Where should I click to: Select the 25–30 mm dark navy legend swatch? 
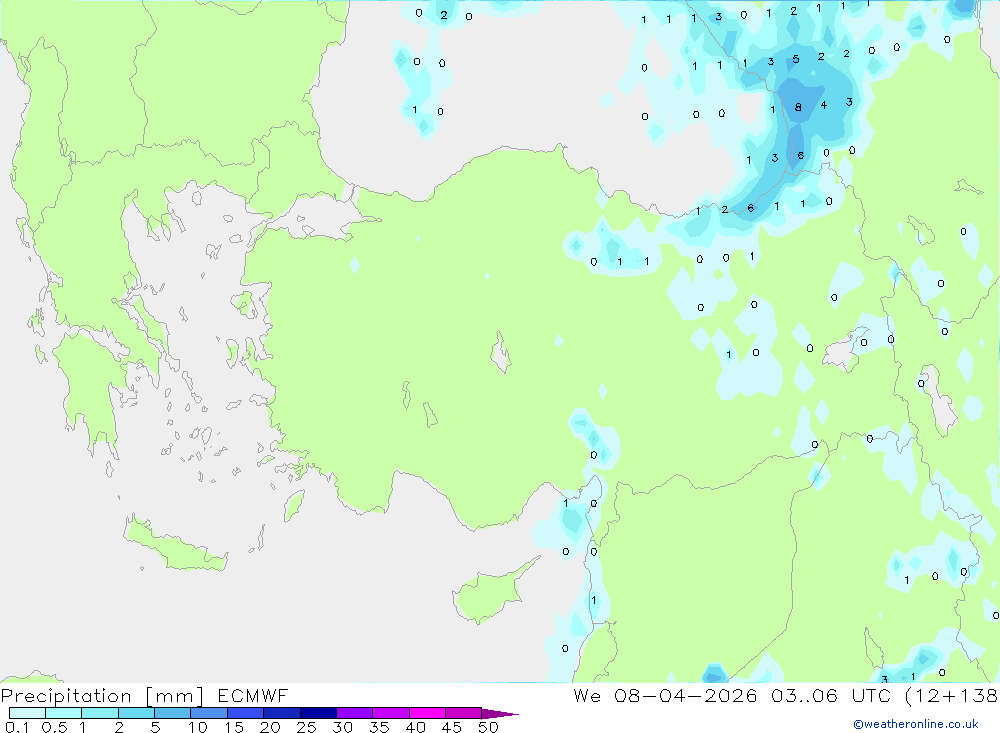(318, 713)
